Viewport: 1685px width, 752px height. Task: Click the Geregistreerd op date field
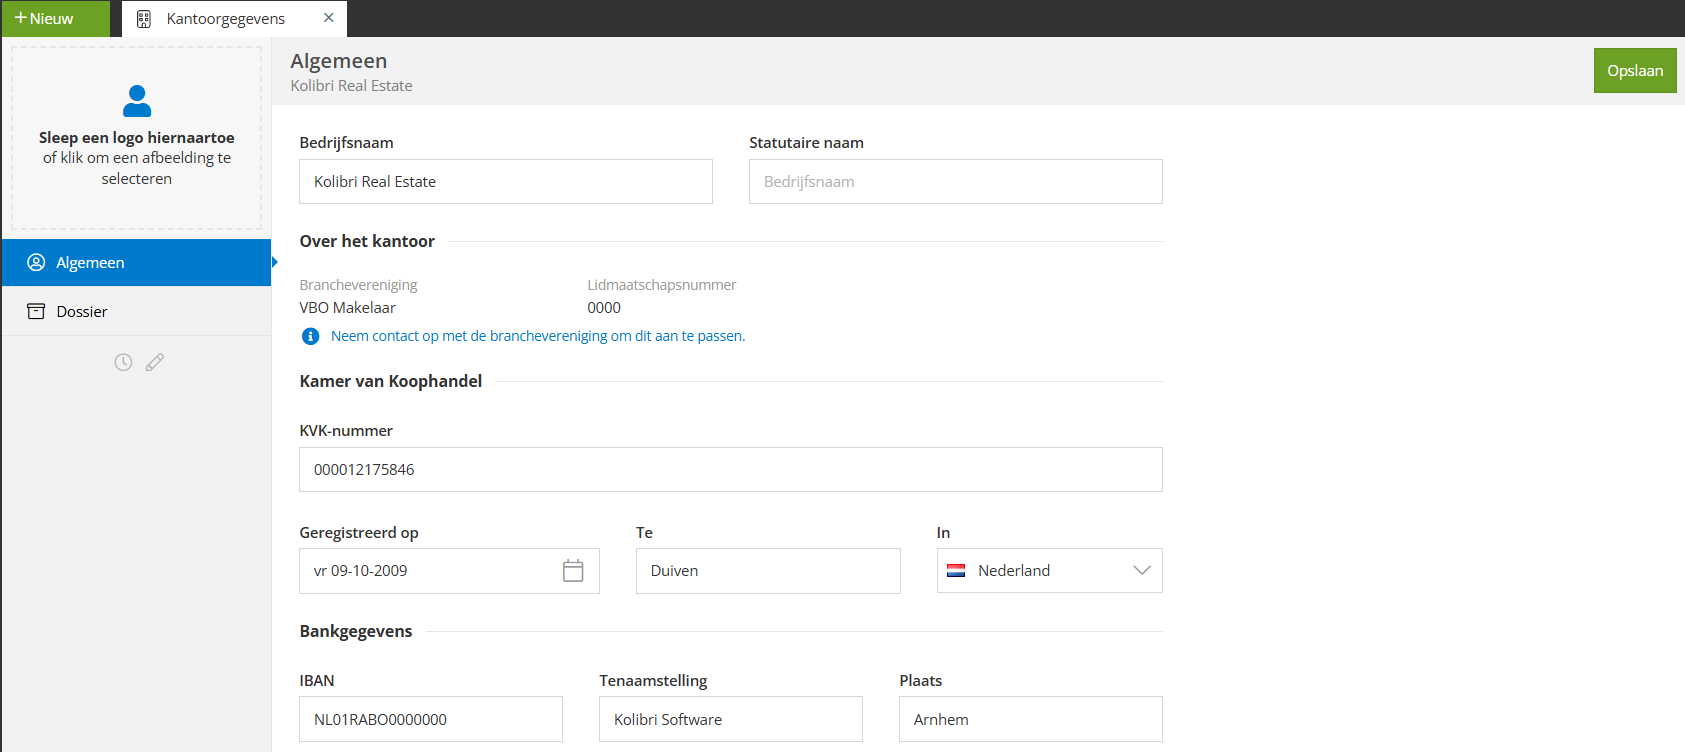point(430,571)
